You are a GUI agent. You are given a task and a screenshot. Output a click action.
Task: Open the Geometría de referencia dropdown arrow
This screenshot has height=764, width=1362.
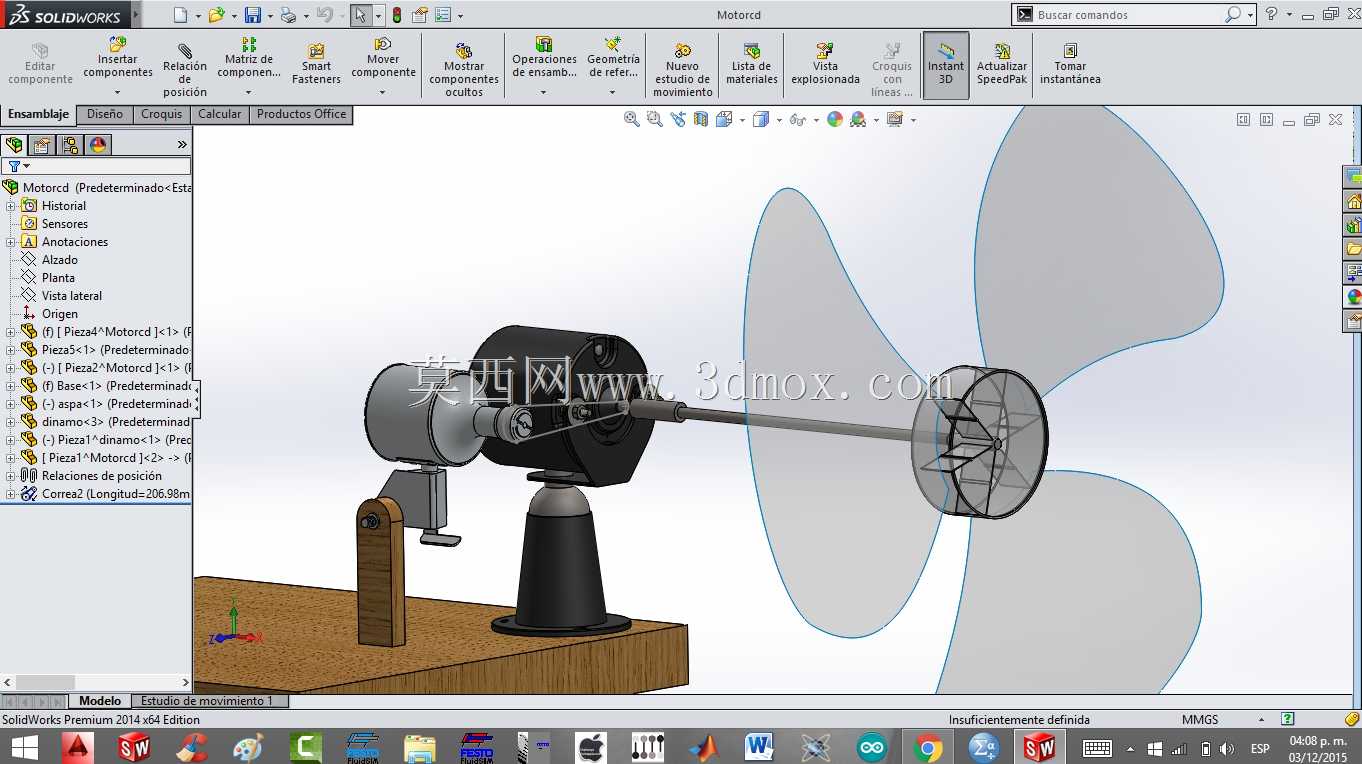point(613,93)
